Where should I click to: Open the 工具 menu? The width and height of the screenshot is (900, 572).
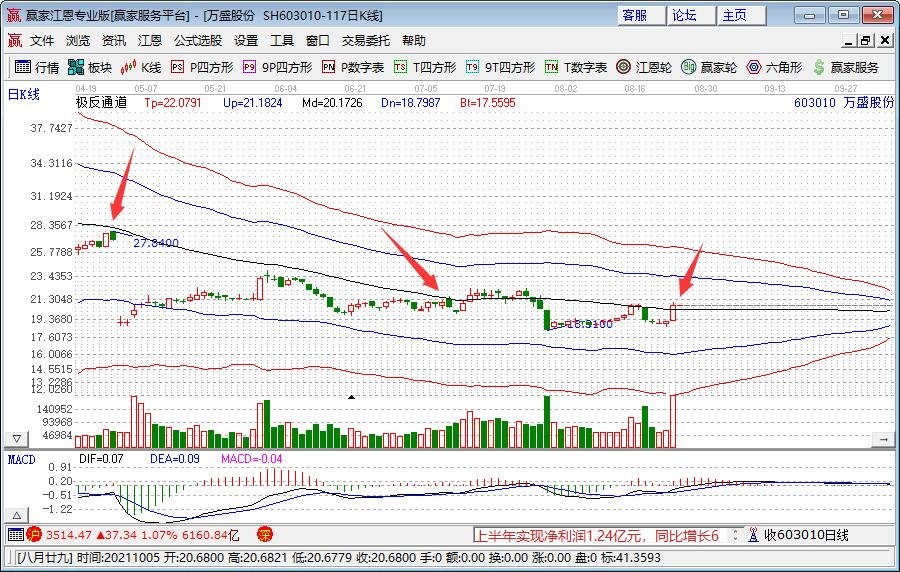282,41
